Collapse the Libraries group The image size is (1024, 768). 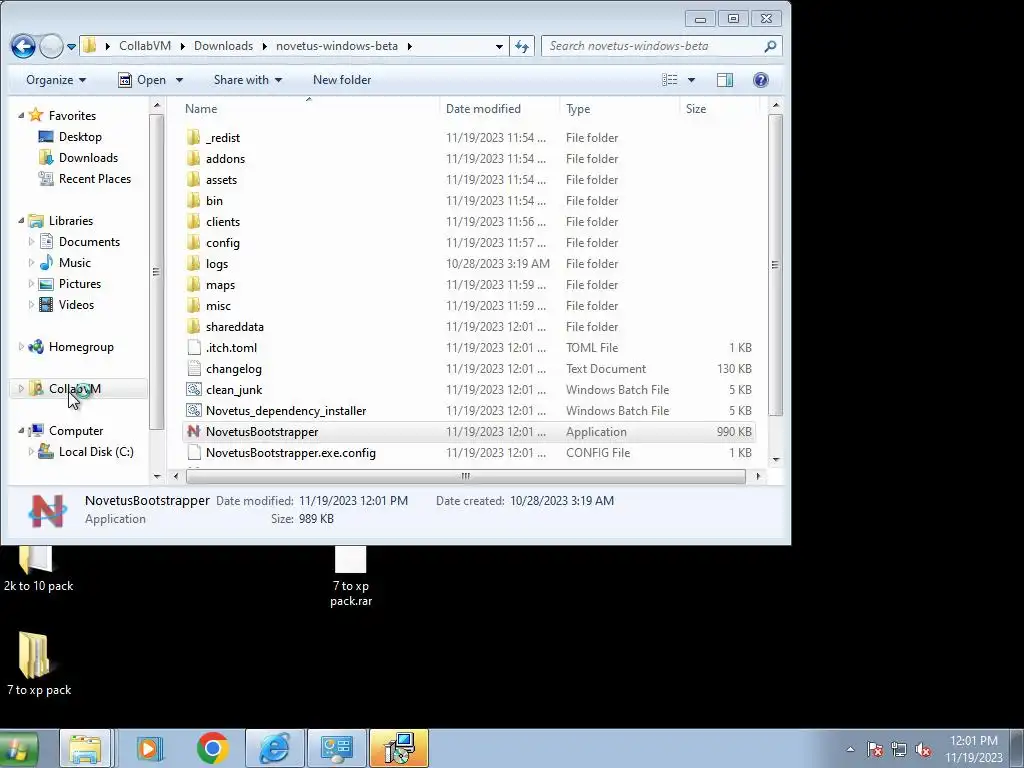coord(21,221)
